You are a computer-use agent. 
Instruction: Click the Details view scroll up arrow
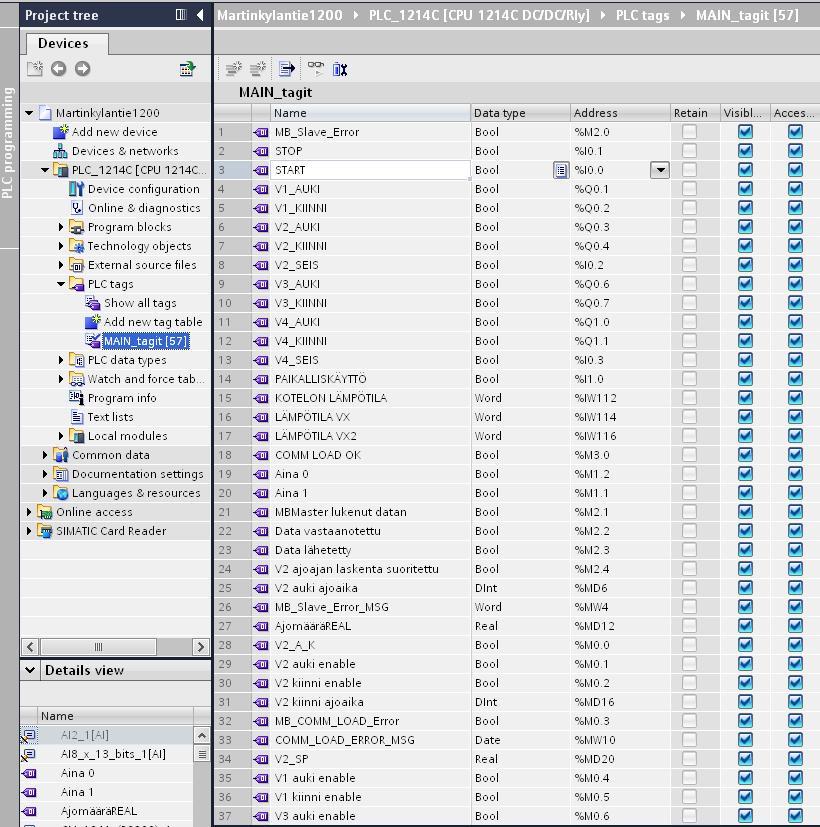[x=202, y=735]
